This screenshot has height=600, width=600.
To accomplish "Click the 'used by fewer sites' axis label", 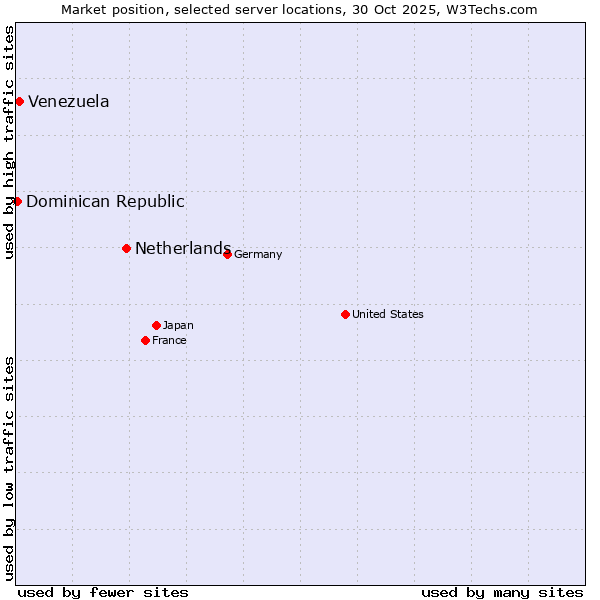I will pyautogui.click(x=103, y=592).
